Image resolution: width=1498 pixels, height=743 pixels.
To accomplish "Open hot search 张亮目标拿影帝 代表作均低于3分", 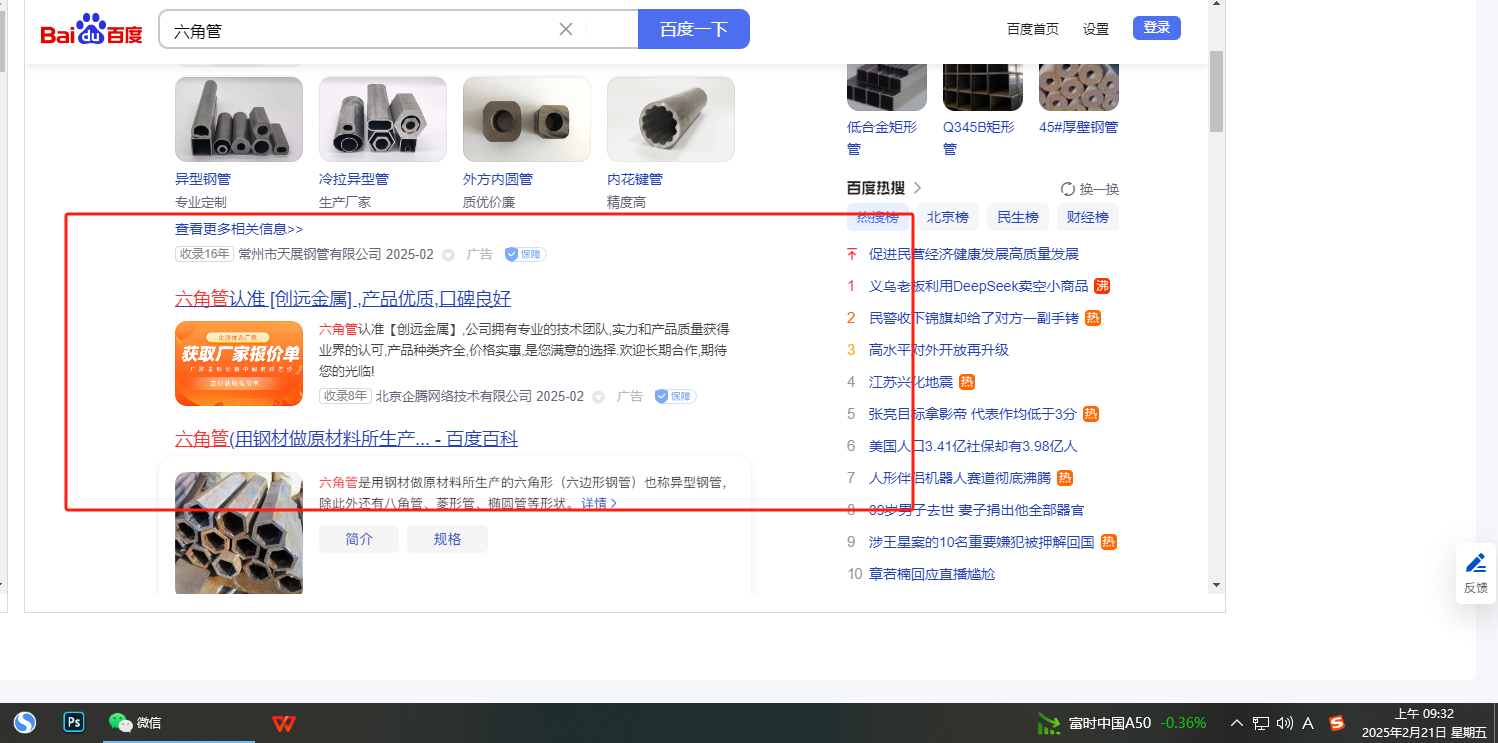I will pos(972,414).
